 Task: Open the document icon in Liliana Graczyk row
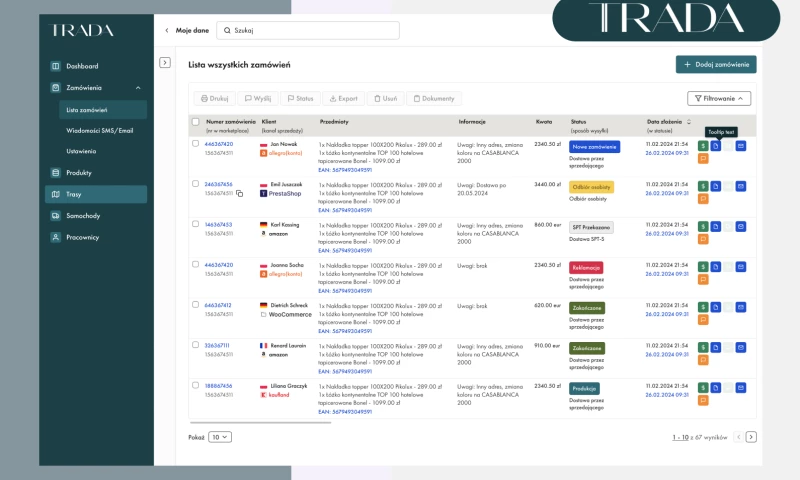point(716,388)
